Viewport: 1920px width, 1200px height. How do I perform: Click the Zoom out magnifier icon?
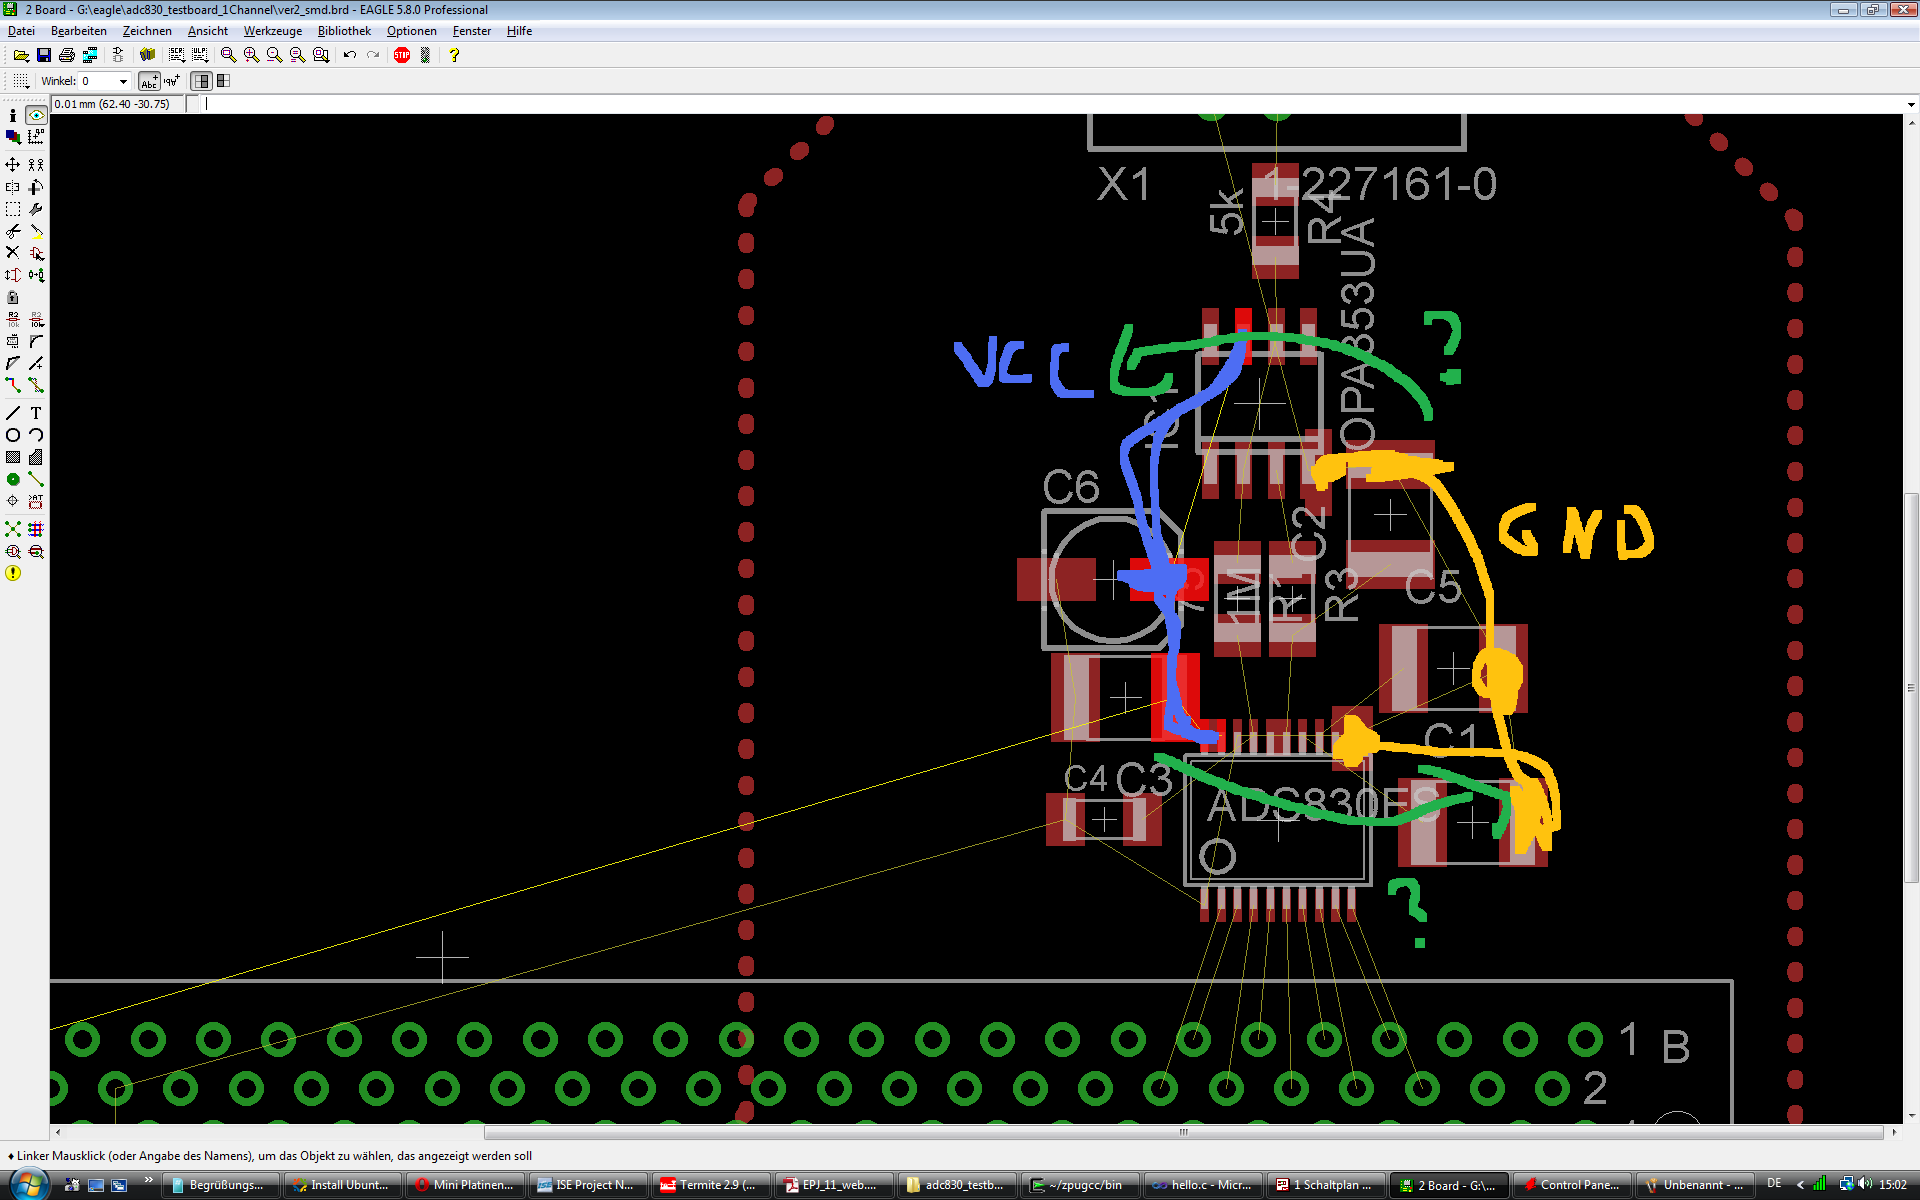coord(274,55)
